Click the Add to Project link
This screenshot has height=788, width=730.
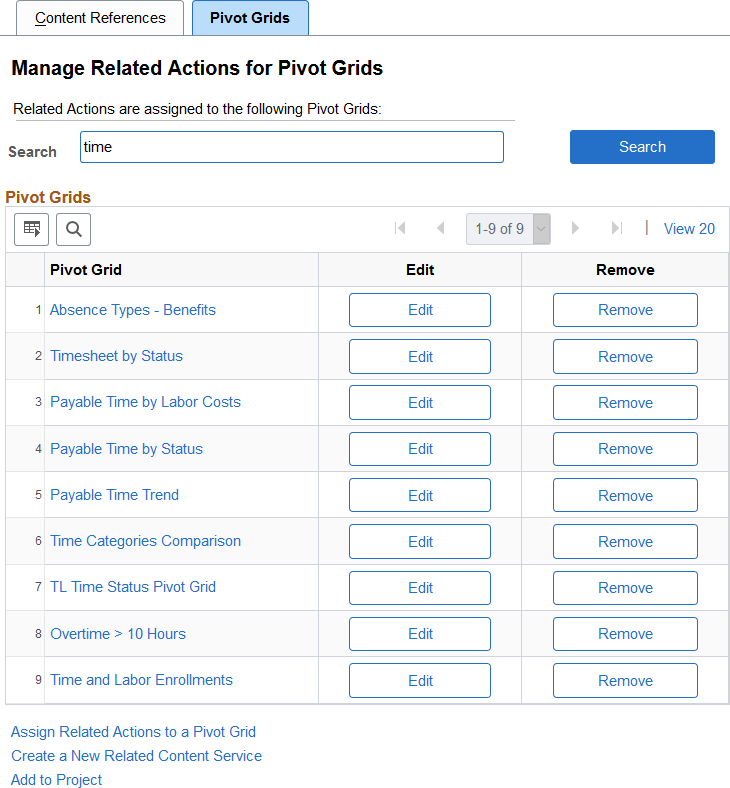[x=56, y=780]
